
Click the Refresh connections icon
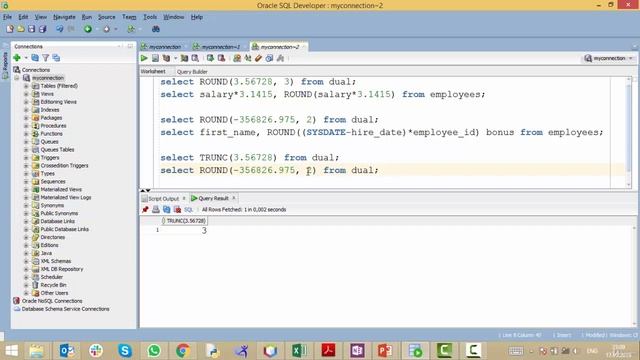point(35,58)
